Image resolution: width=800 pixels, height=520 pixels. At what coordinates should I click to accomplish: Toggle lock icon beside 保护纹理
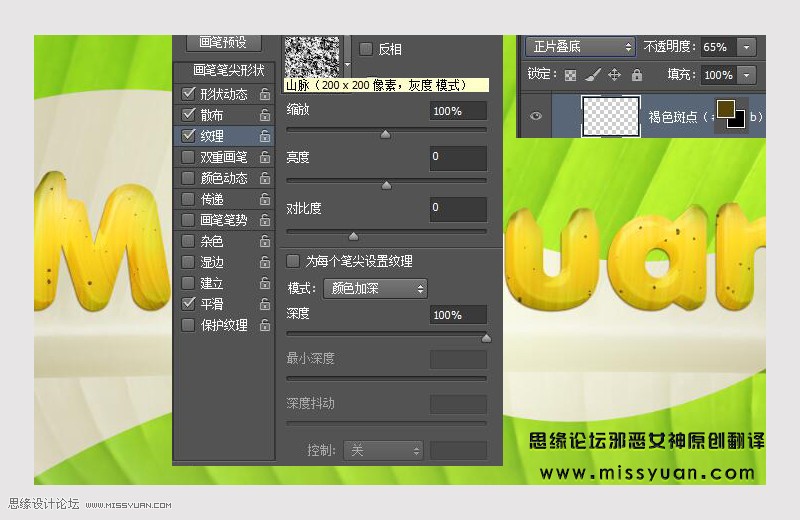pyautogui.click(x=265, y=325)
